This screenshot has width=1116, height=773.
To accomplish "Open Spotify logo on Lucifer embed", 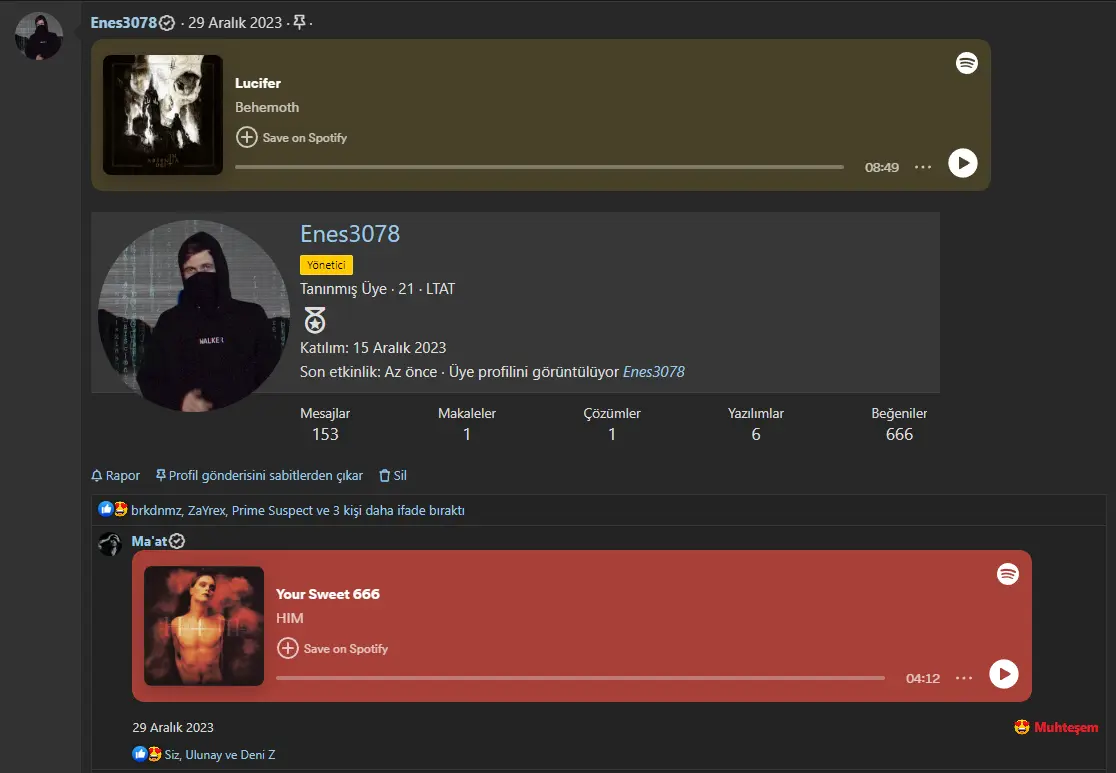I will point(966,63).
